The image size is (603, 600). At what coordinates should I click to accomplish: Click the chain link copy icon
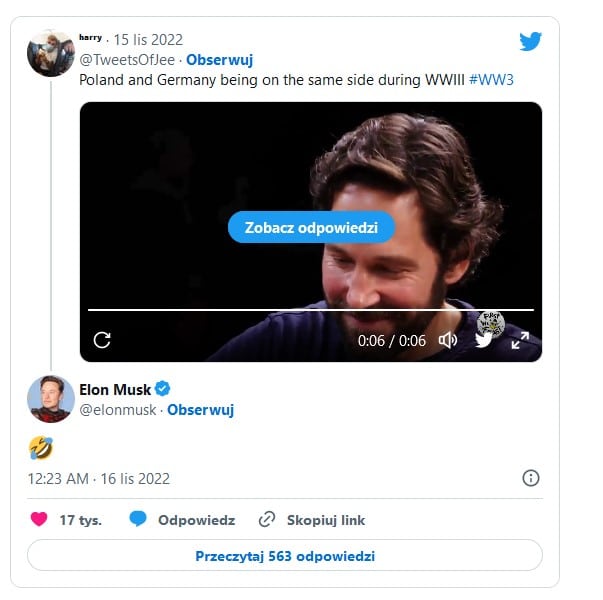[267, 519]
